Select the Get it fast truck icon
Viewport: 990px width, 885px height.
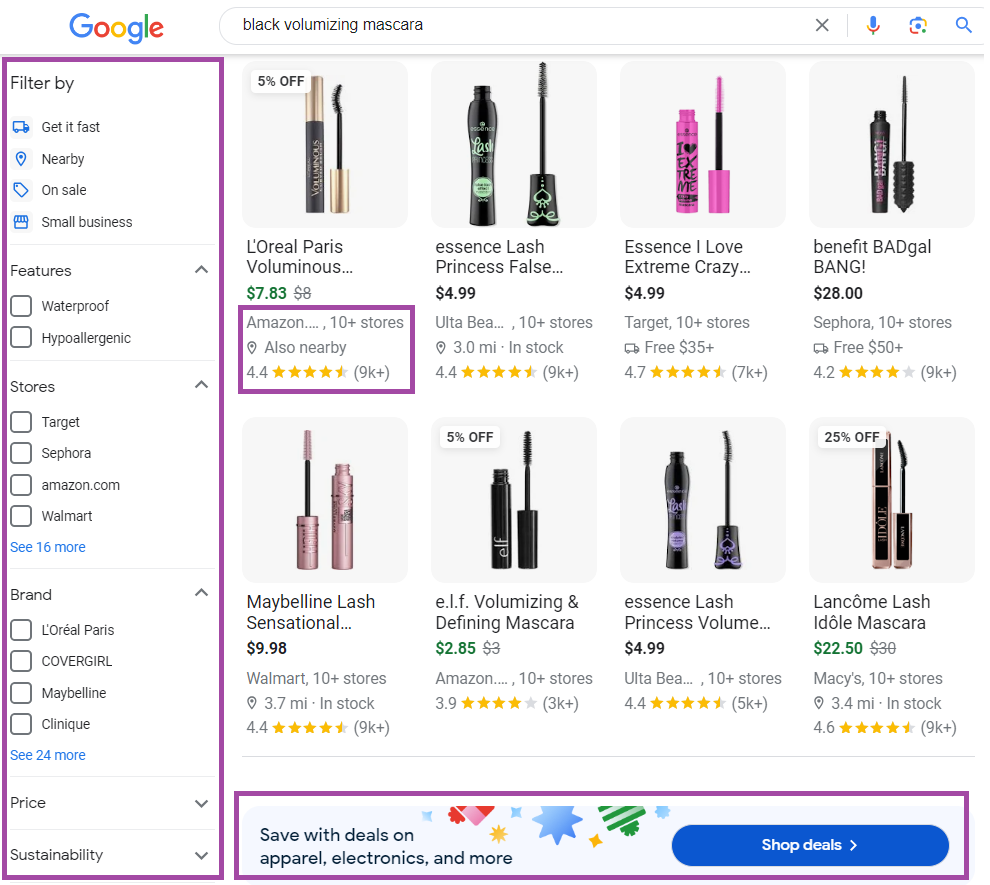[x=21, y=127]
